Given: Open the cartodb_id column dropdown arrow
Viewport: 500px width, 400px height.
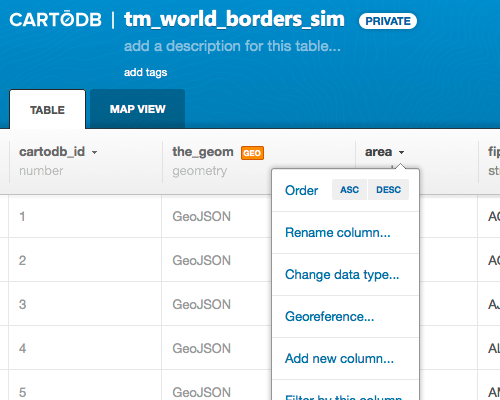Looking at the screenshot, I should pyautogui.click(x=95, y=153).
